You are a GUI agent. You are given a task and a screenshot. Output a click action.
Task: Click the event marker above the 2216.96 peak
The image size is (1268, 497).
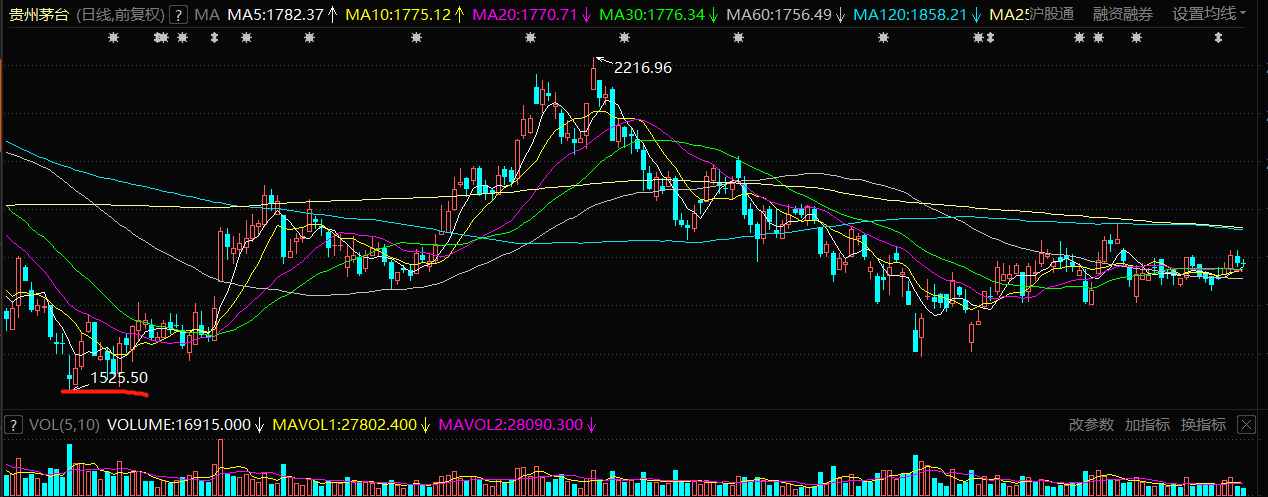click(x=624, y=38)
